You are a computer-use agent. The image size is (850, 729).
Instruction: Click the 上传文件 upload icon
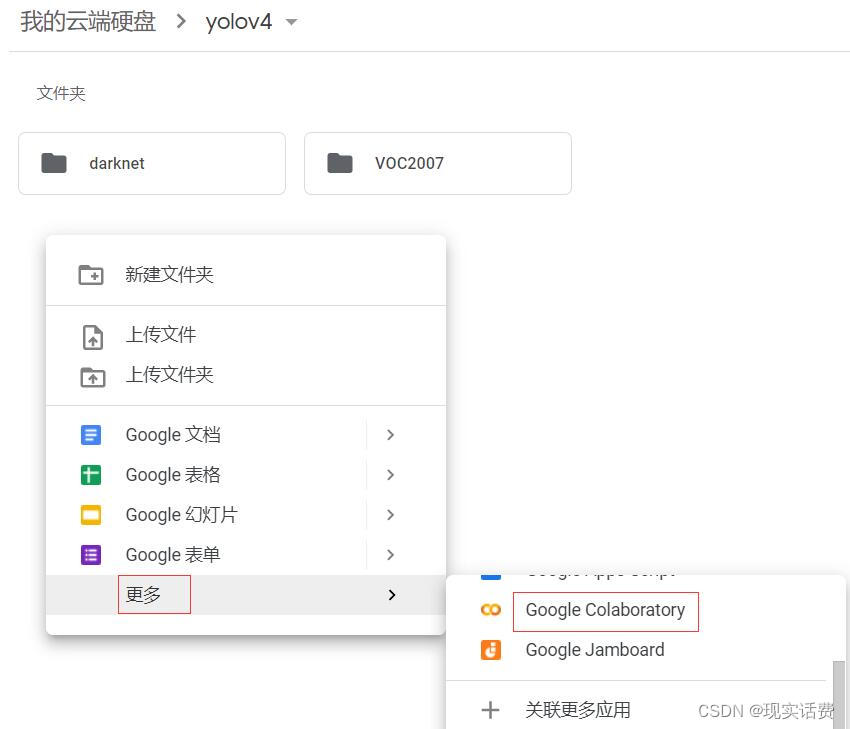(x=91, y=333)
